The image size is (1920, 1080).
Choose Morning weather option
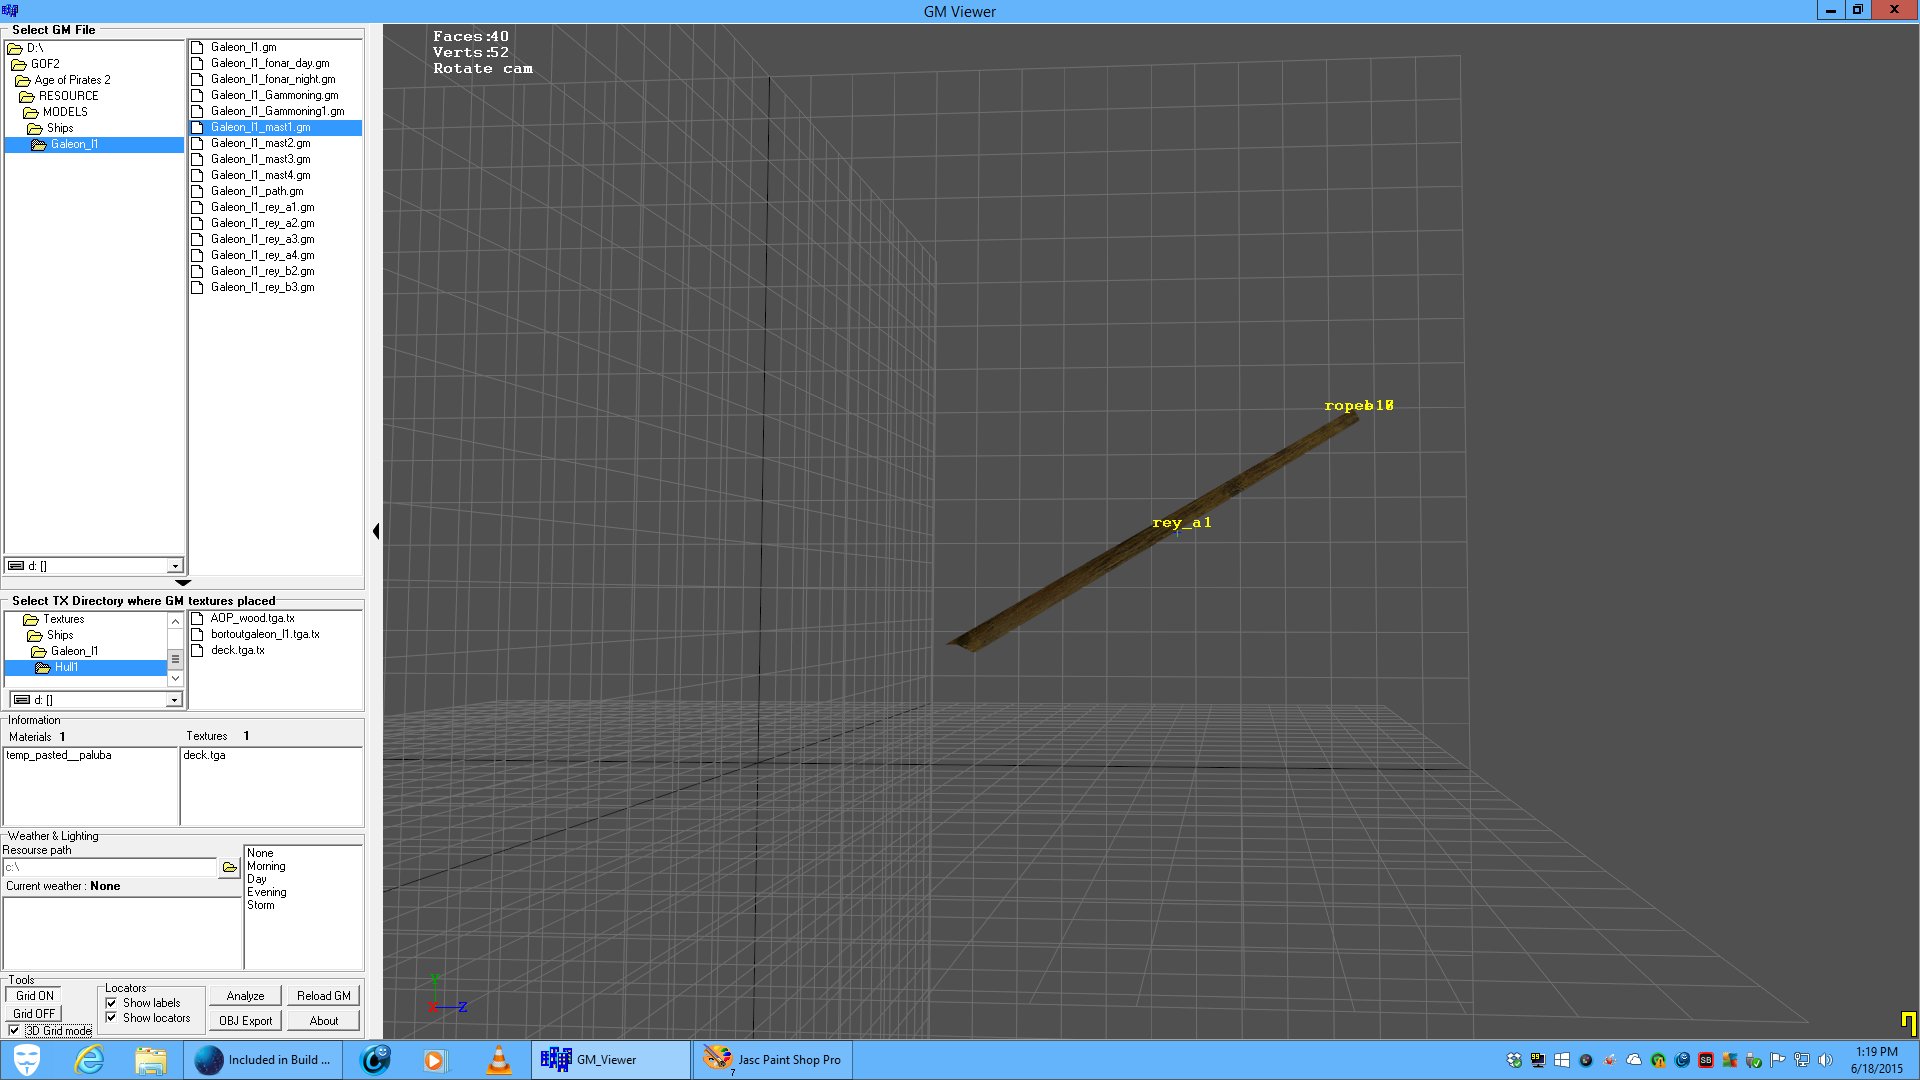click(266, 866)
